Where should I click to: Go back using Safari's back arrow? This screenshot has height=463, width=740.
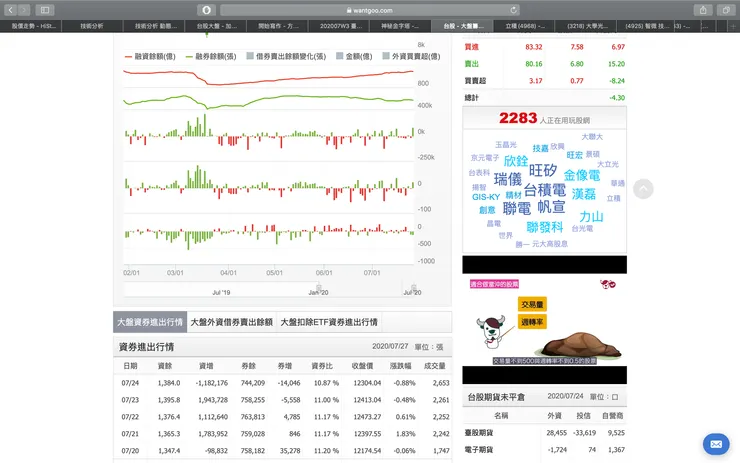(x=10, y=9)
